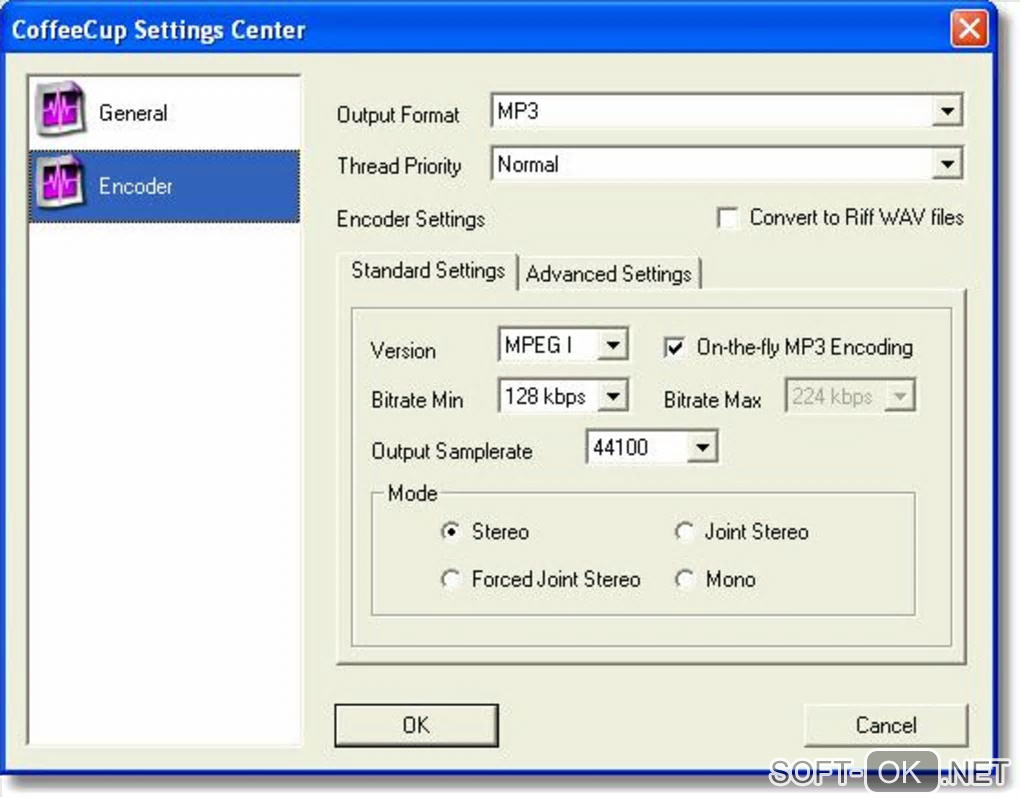Expand the Bitrate Min dropdown arrow
1020x797 pixels.
612,396
